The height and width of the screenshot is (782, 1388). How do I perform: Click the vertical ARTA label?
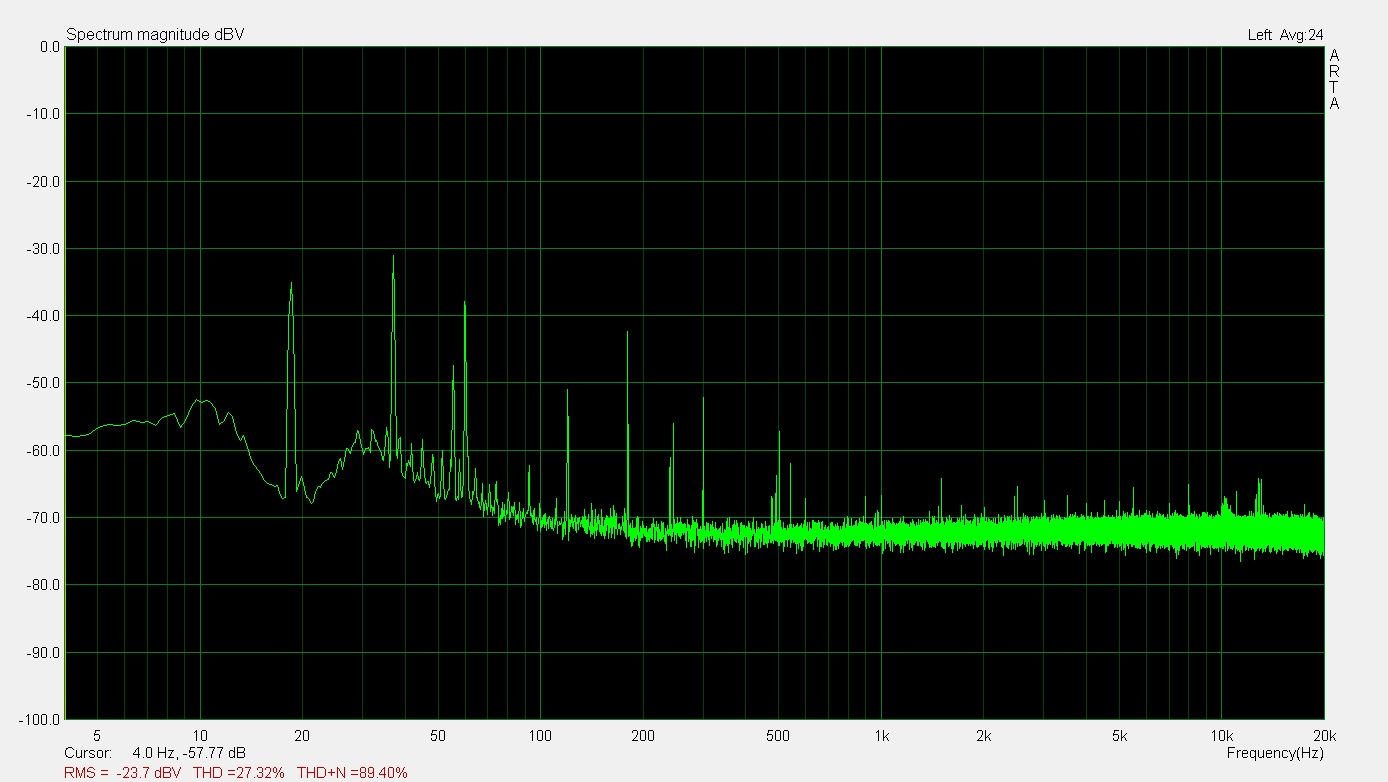(1334, 79)
